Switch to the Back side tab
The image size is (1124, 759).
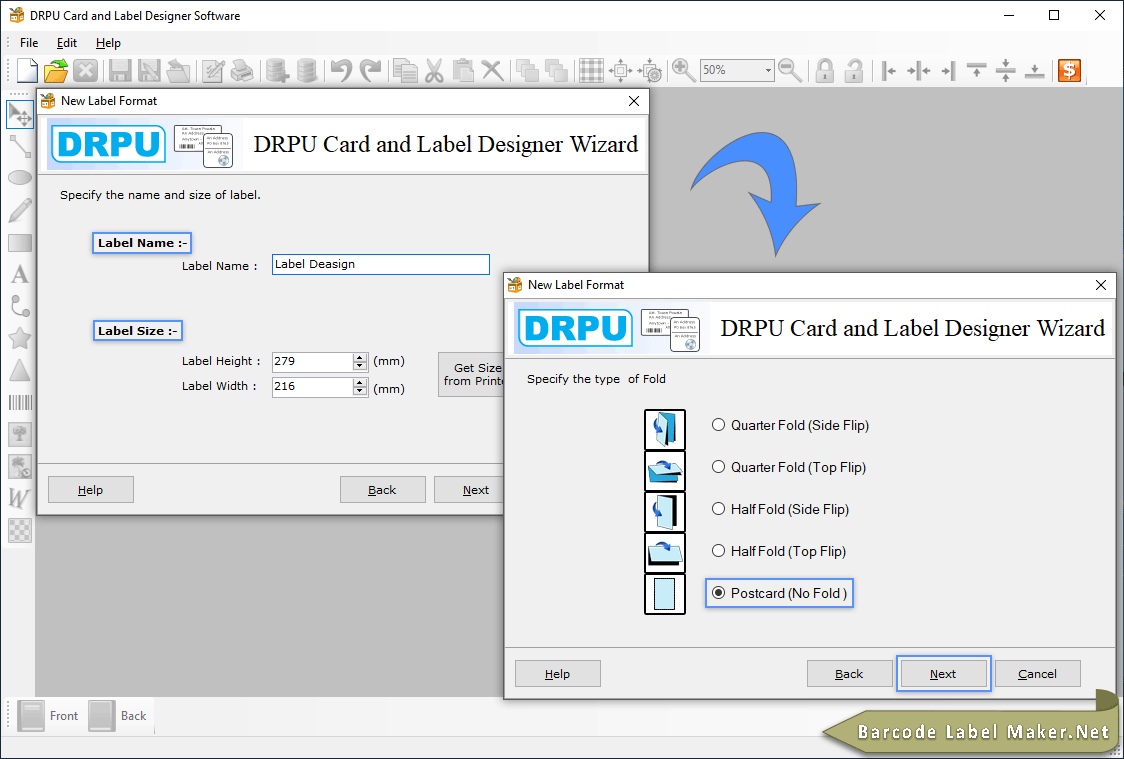118,715
